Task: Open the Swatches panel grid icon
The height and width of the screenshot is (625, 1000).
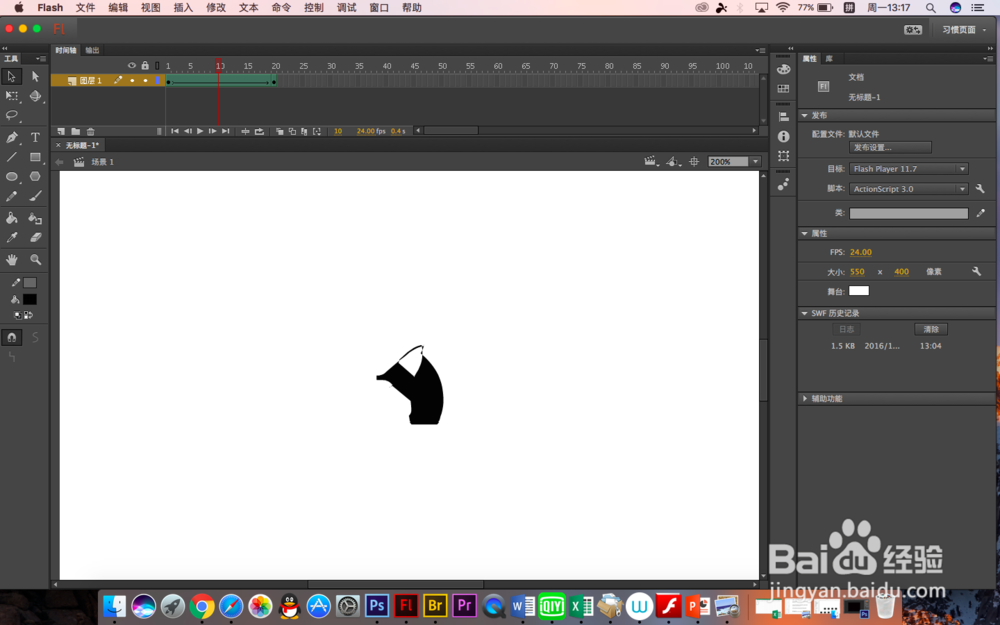Action: pos(784,89)
